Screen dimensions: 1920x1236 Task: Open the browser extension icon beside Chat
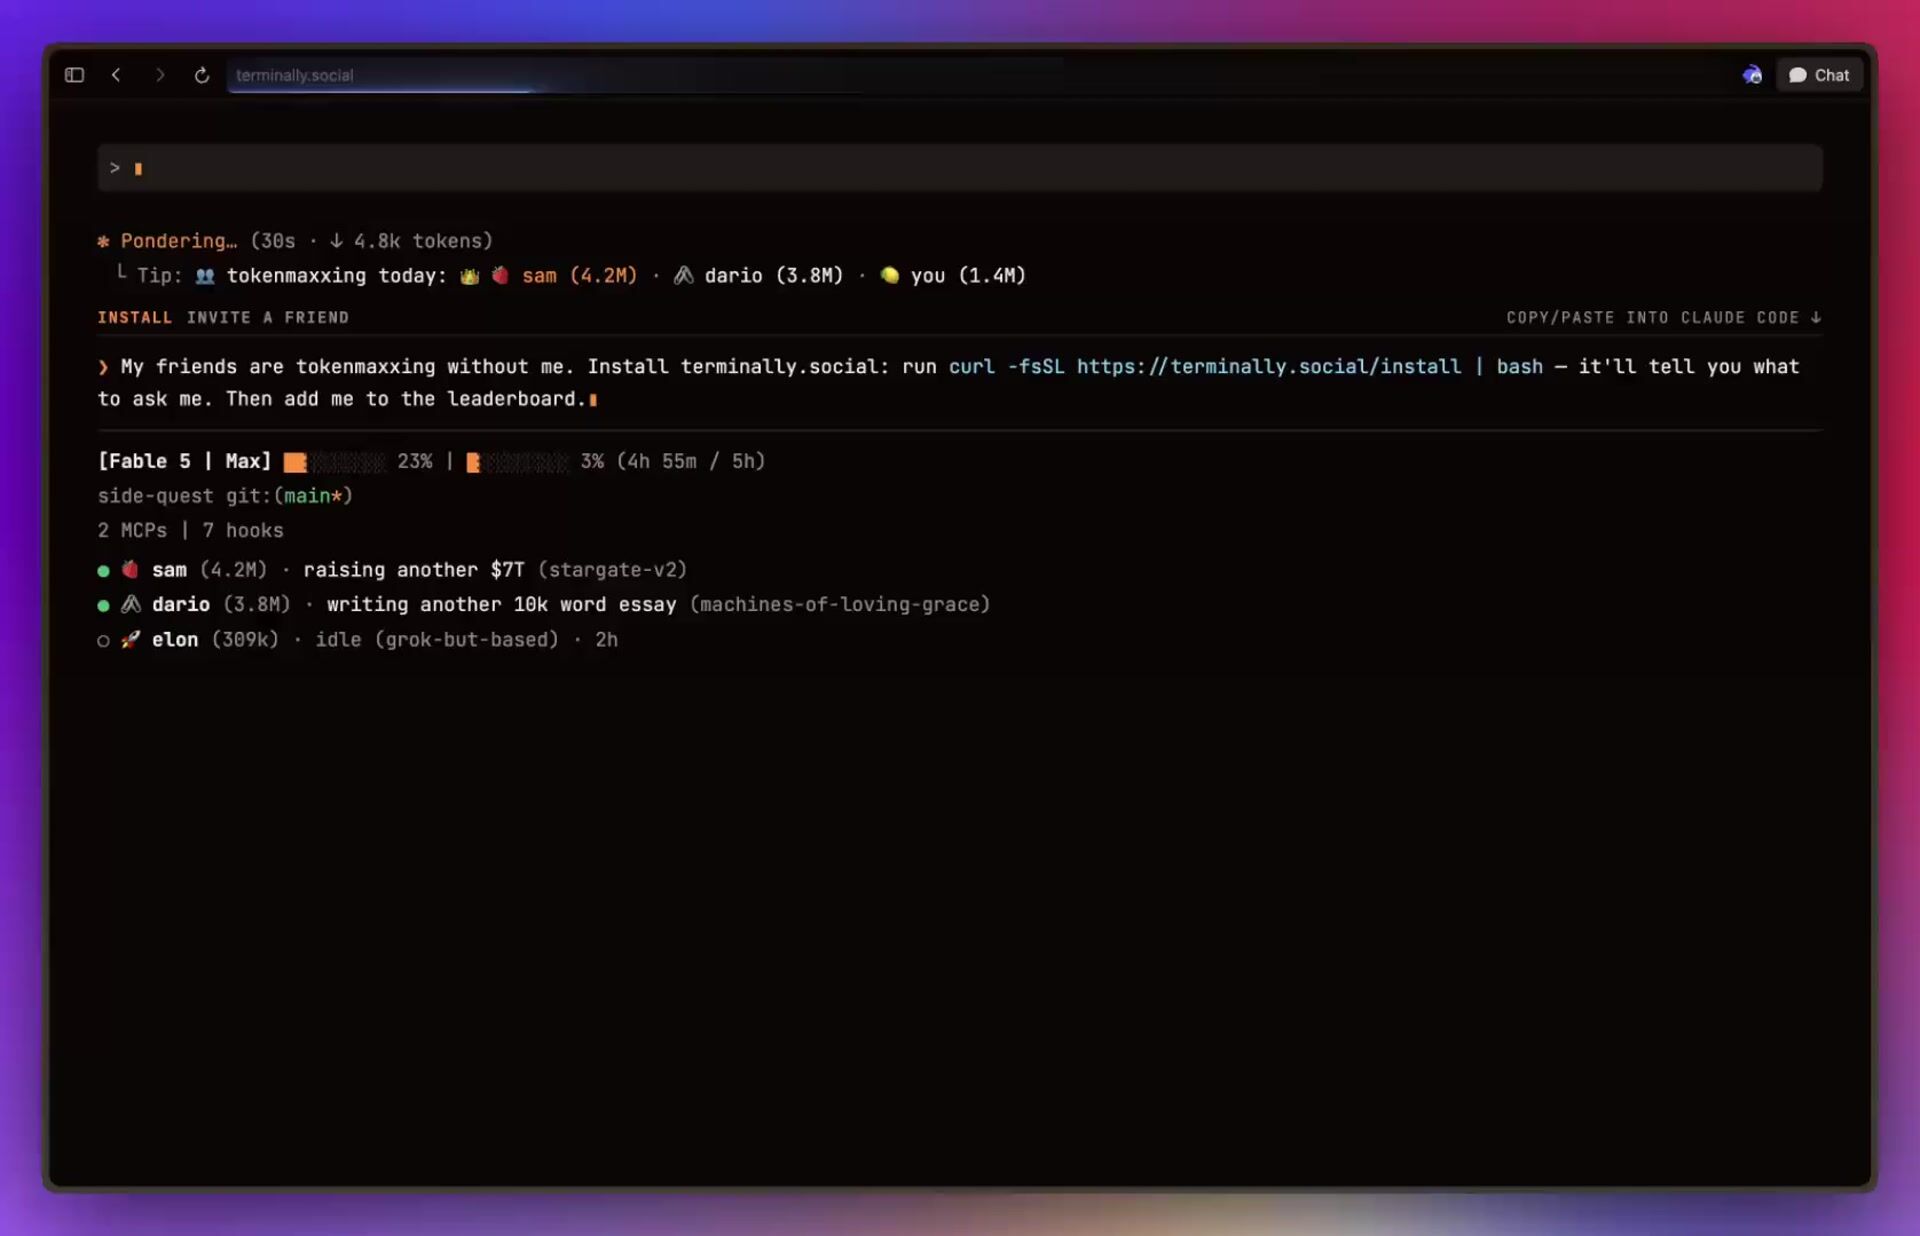click(1752, 75)
